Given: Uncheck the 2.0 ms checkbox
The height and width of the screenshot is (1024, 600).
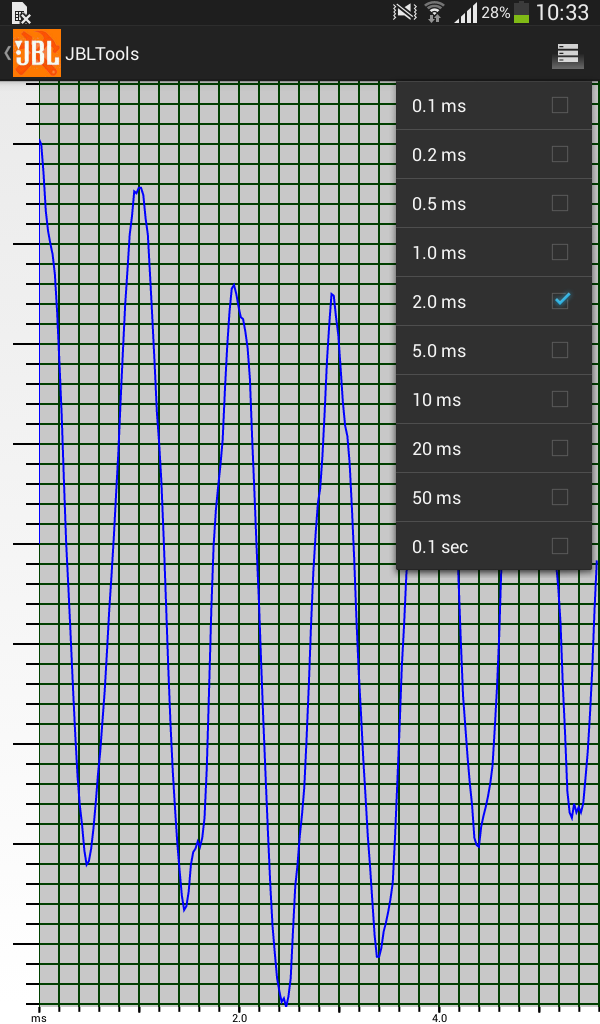Looking at the screenshot, I should 560,300.
